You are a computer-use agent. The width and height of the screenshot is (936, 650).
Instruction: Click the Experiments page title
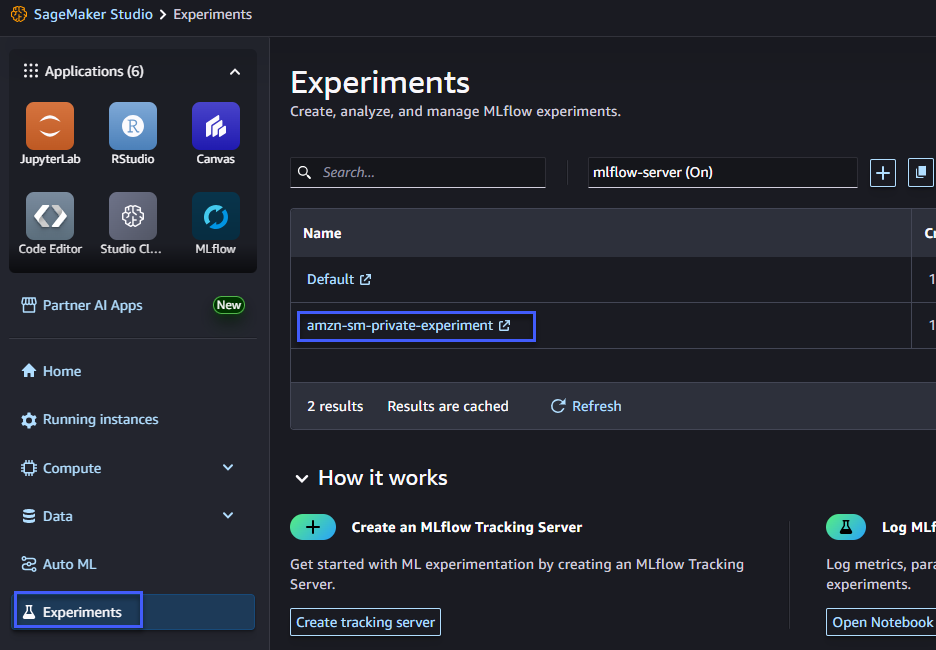pos(380,82)
